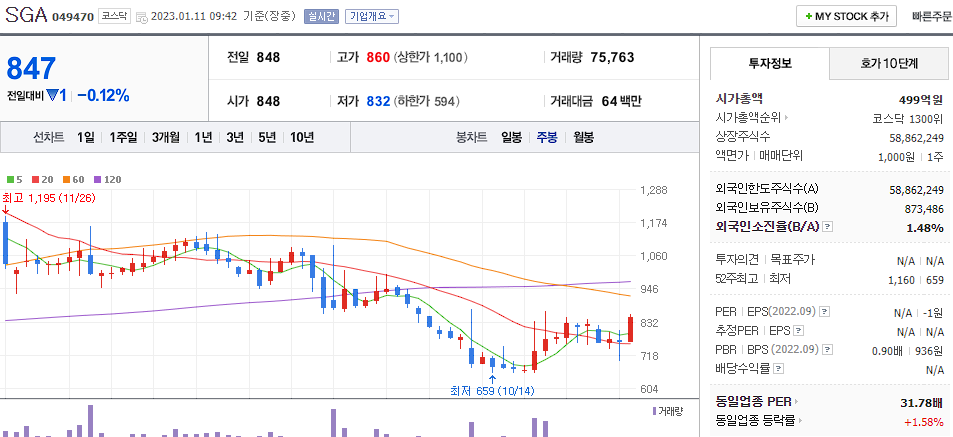Viewport: 953px width, 437px height.
Task: Click the purple 120-day moving average legend swatch
Action: pos(97,180)
